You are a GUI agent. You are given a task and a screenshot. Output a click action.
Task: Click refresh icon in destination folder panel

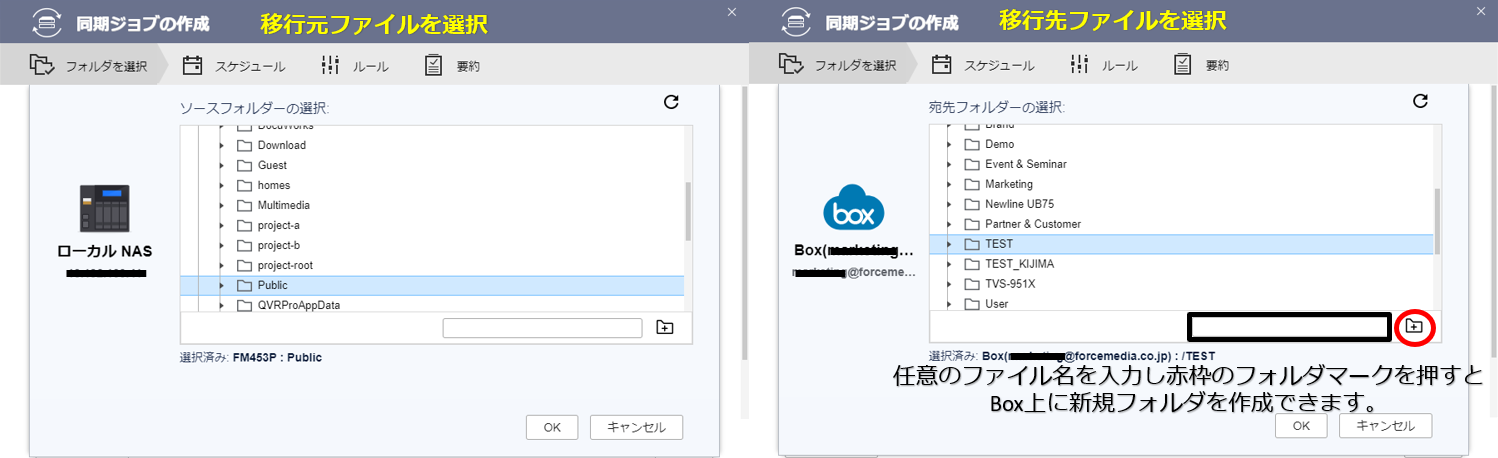point(1419,101)
